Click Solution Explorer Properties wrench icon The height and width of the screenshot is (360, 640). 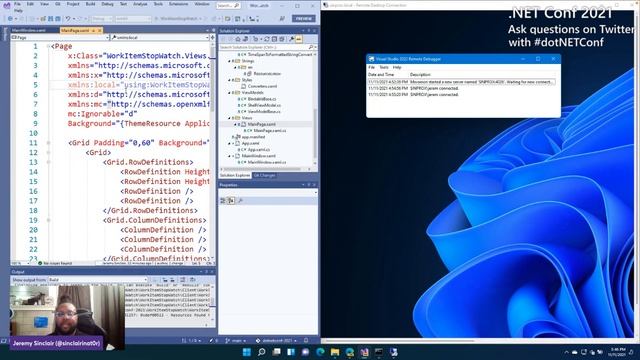pos(291,39)
